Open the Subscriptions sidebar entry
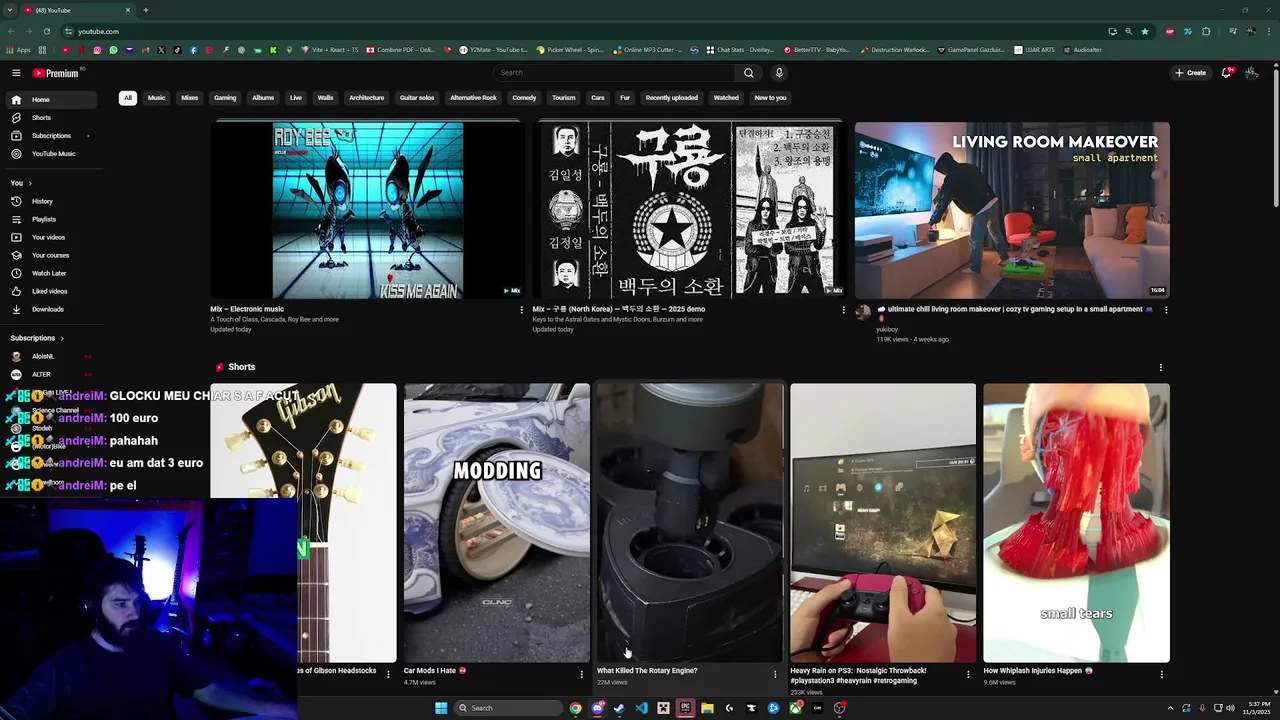Image resolution: width=1280 pixels, height=720 pixels. pyautogui.click(x=50, y=136)
